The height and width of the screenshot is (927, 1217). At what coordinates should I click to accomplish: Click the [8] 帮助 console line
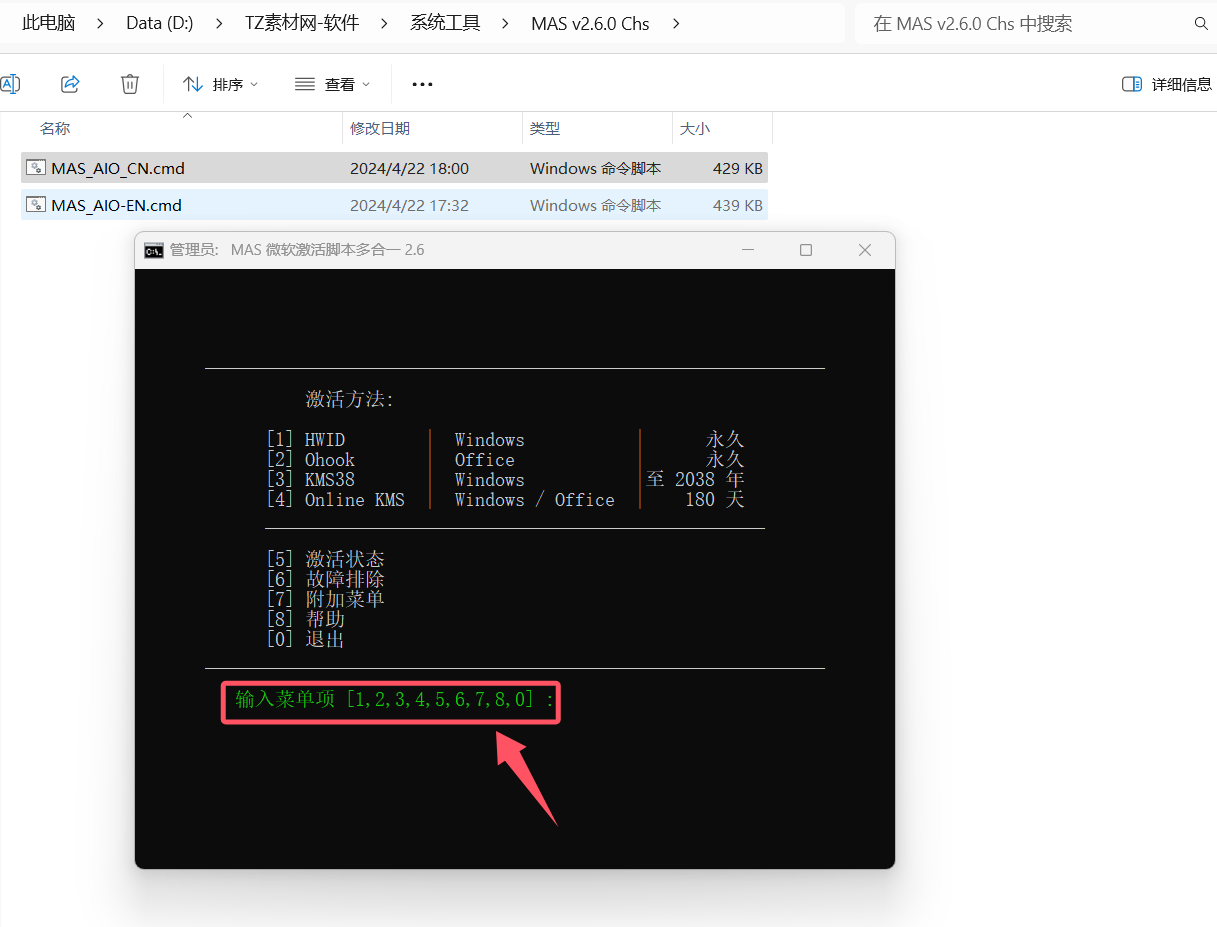(305, 619)
